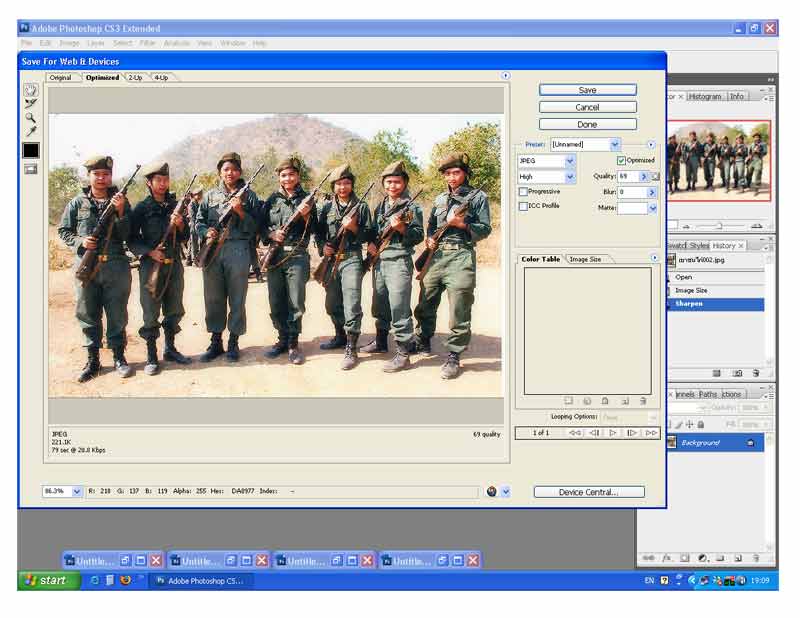The image size is (800, 618).
Task: Open the JPEG file format dropdown
Action: point(570,161)
